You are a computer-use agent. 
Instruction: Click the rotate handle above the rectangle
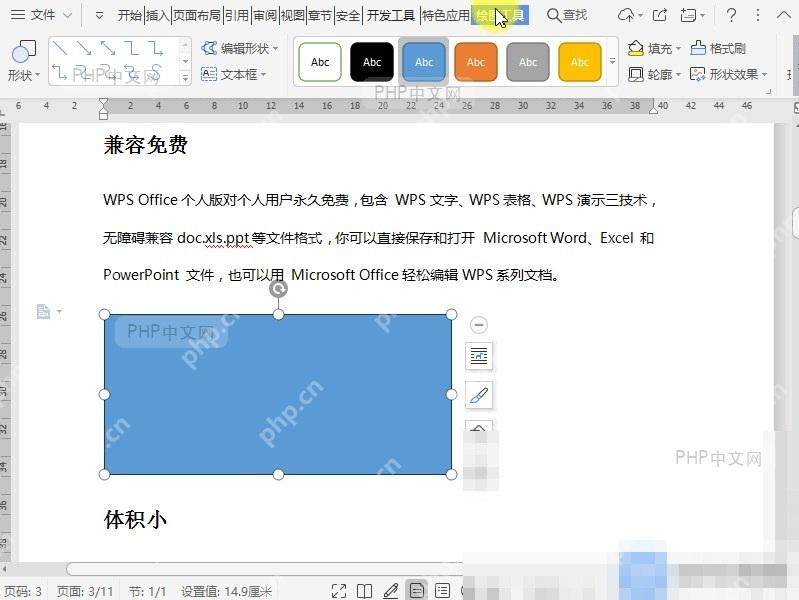point(278,289)
